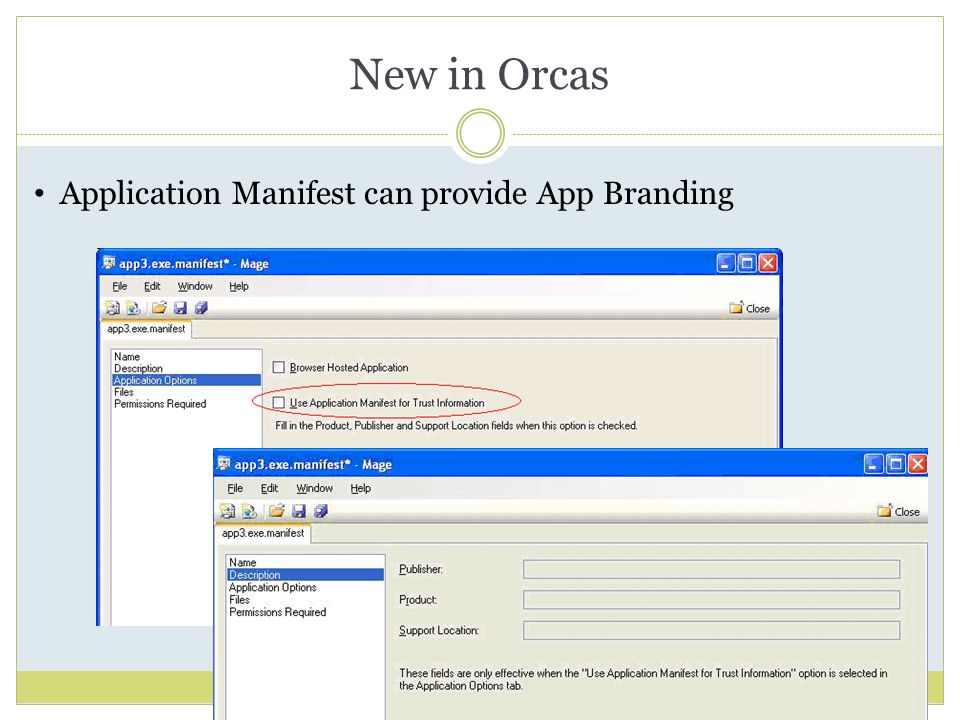Close the back Mage window with red X
Image resolution: width=960 pixels, height=720 pixels.
point(768,263)
